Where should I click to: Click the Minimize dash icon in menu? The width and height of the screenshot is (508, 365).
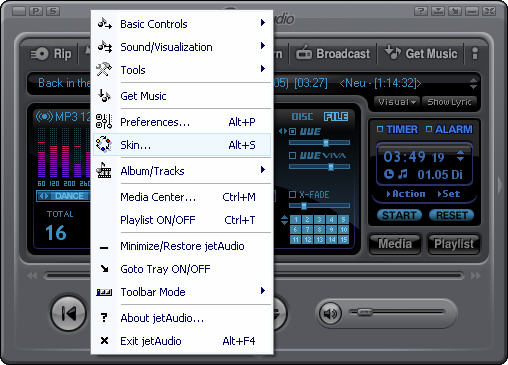(x=104, y=248)
